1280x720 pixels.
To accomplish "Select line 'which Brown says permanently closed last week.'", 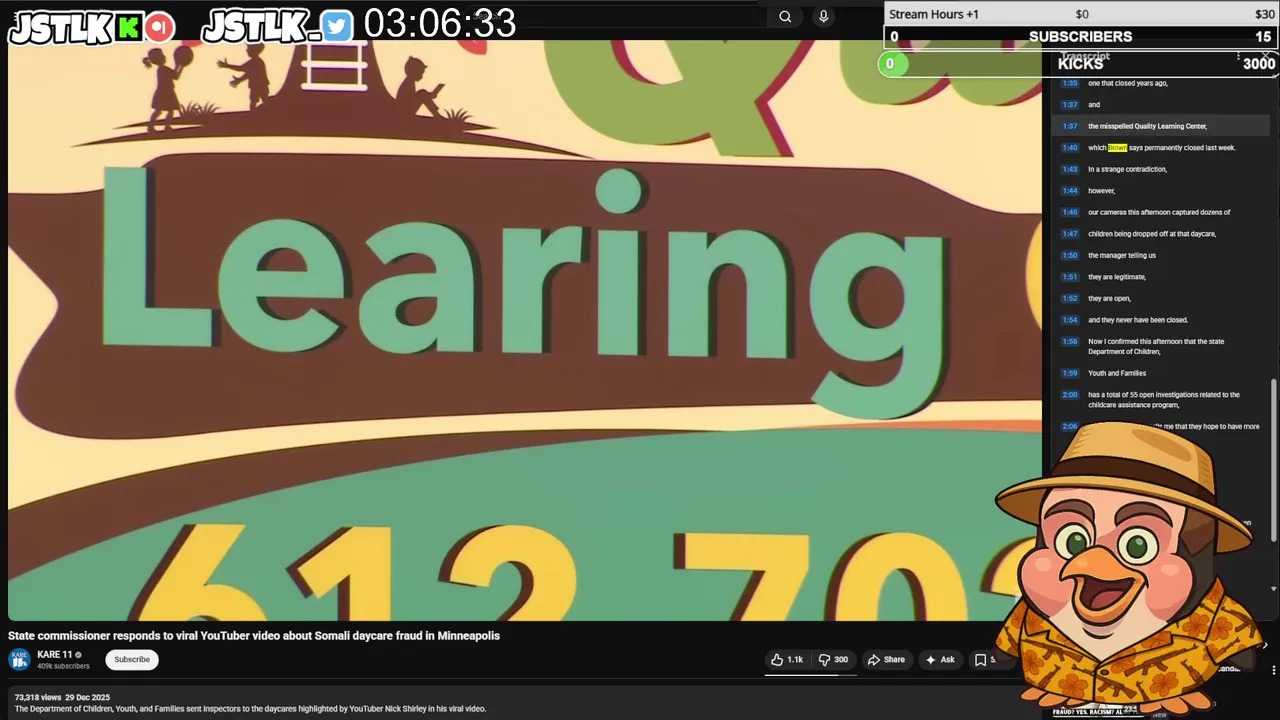I will pyautogui.click(x=1162, y=148).
